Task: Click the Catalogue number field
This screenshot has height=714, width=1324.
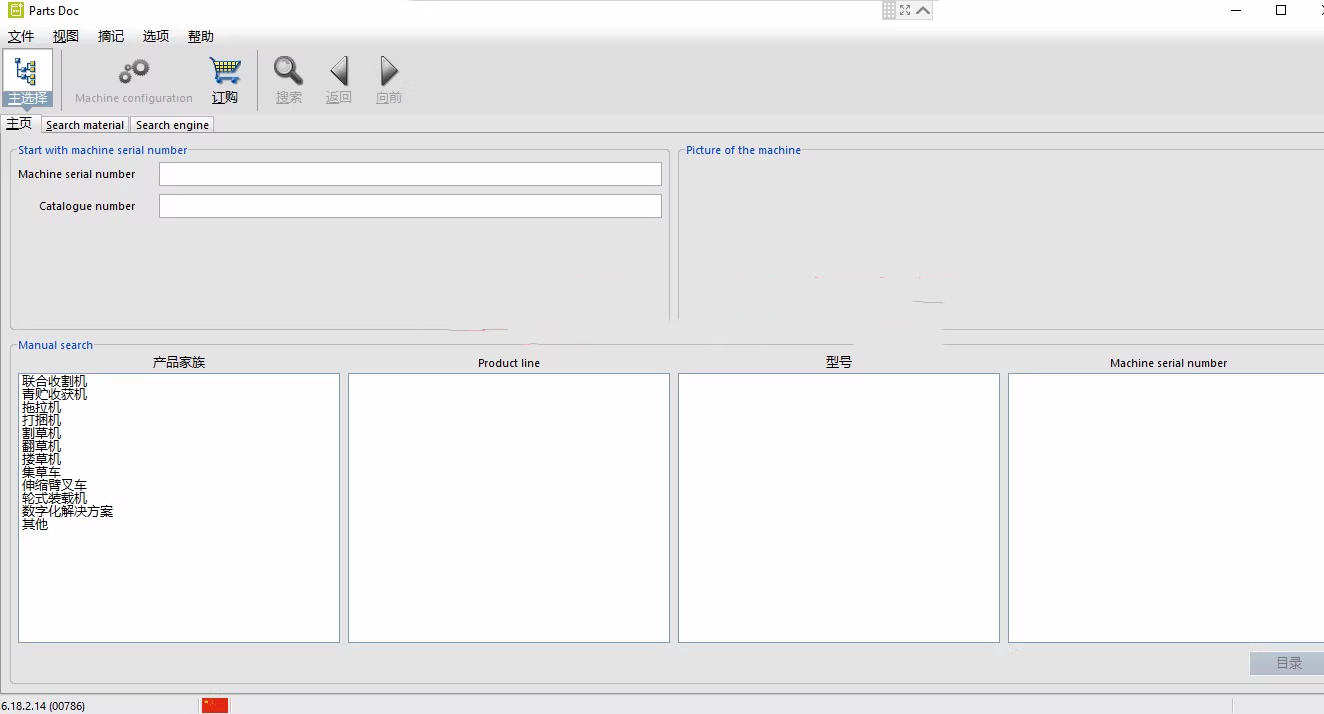Action: coord(410,206)
